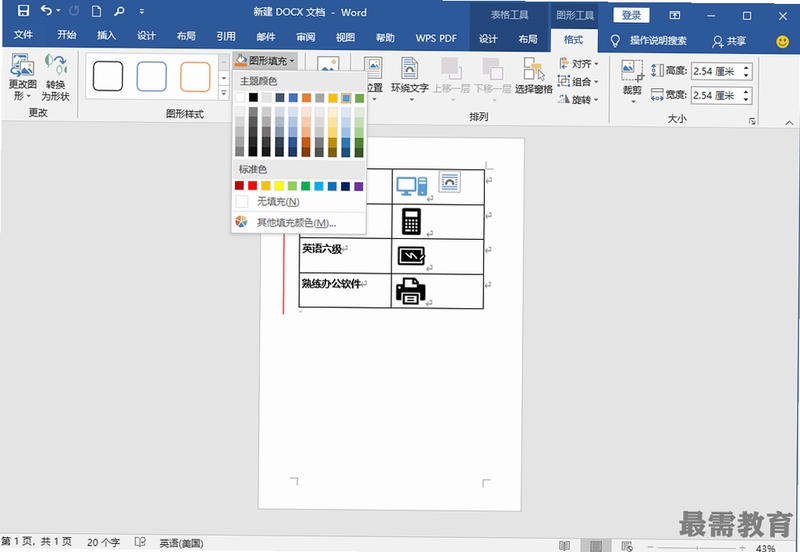
Task: Pick the gold theme color swatch
Action: [x=333, y=97]
